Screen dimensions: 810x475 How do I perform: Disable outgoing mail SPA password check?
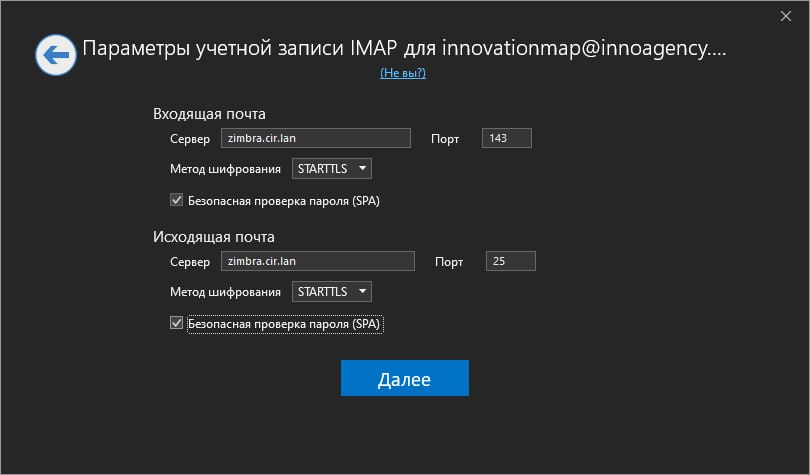177,324
